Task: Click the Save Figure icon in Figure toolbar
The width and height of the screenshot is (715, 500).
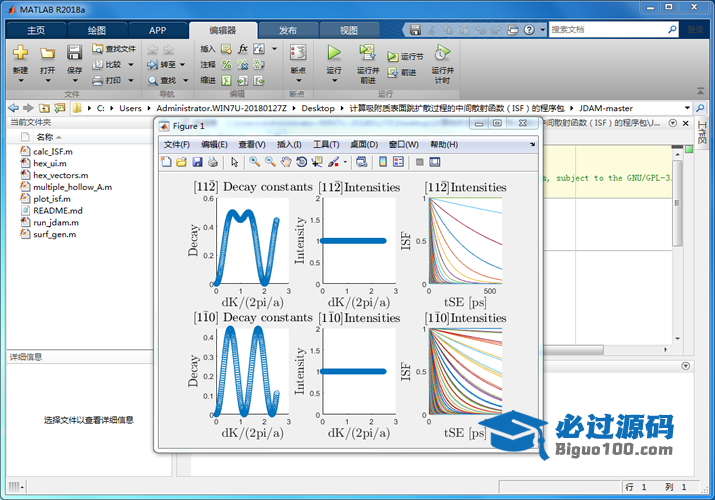Action: [x=197, y=162]
